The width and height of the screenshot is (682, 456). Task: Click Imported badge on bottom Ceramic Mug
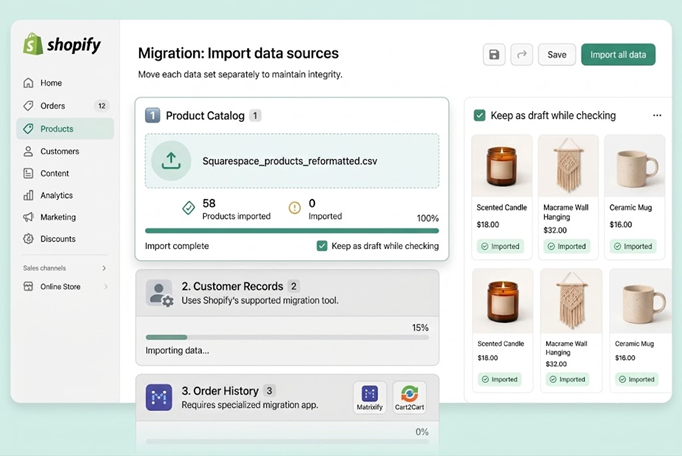click(636, 379)
